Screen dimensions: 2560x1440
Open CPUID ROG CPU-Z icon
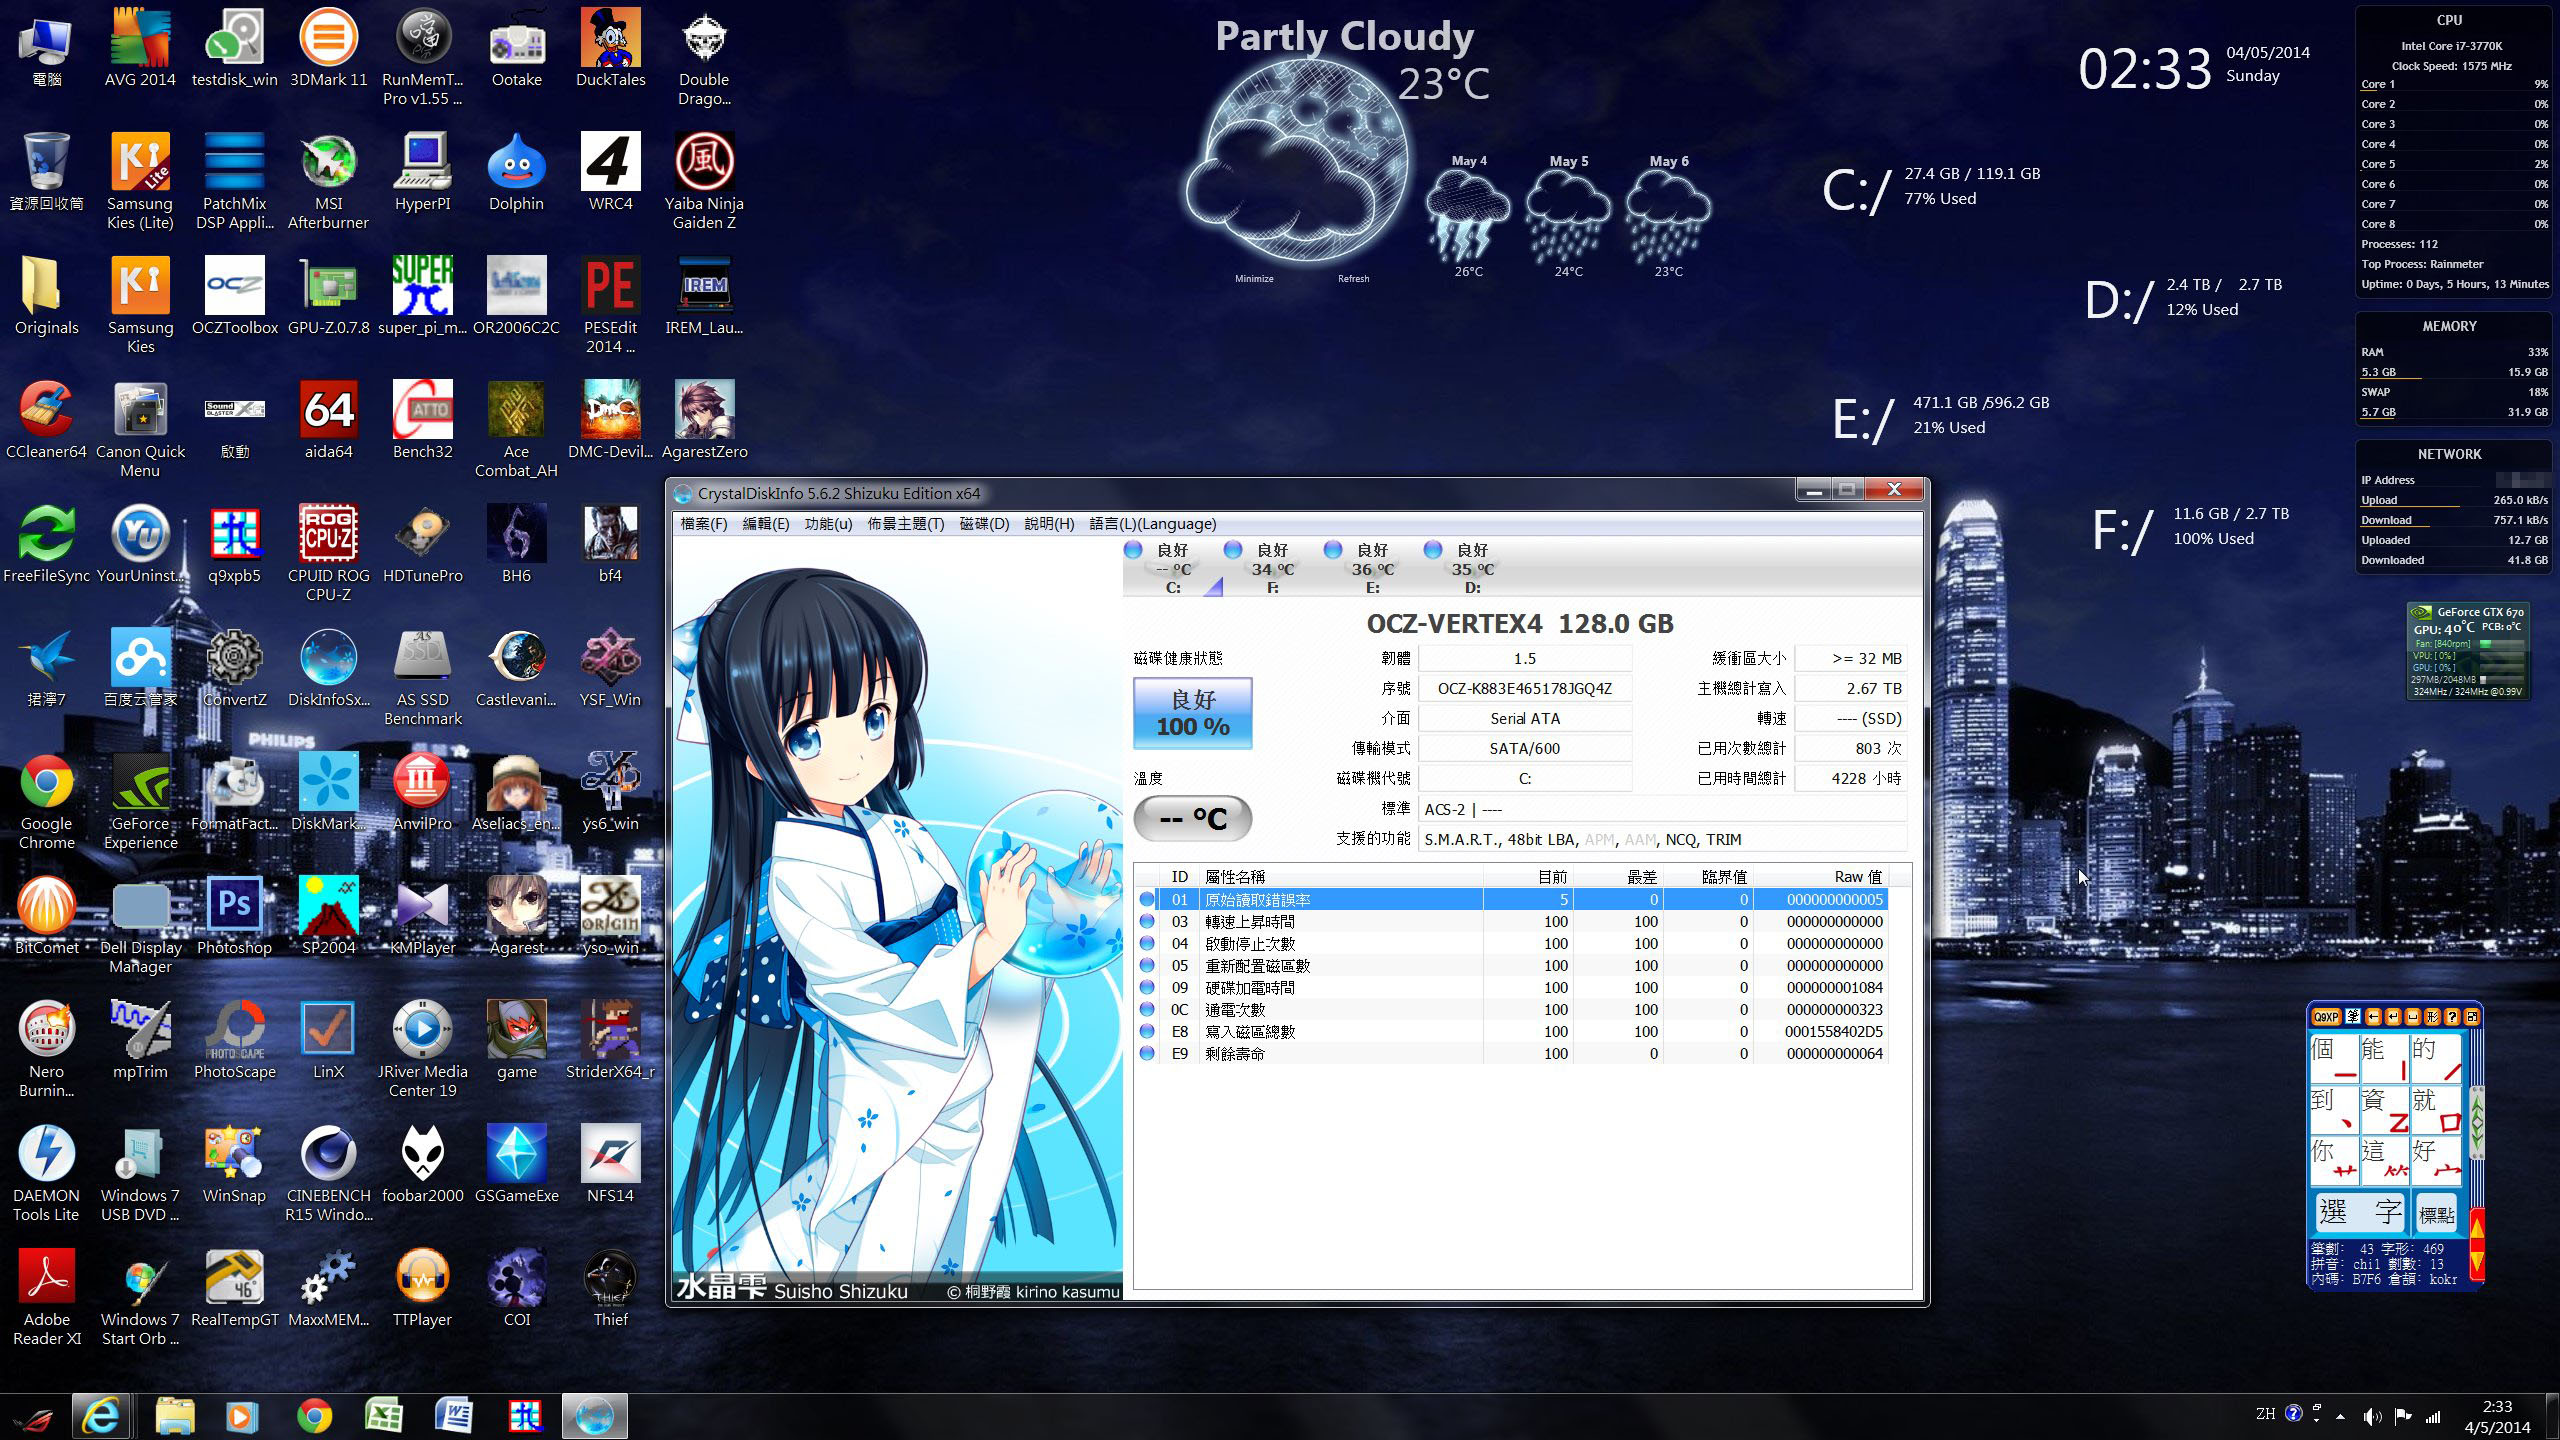click(x=328, y=554)
